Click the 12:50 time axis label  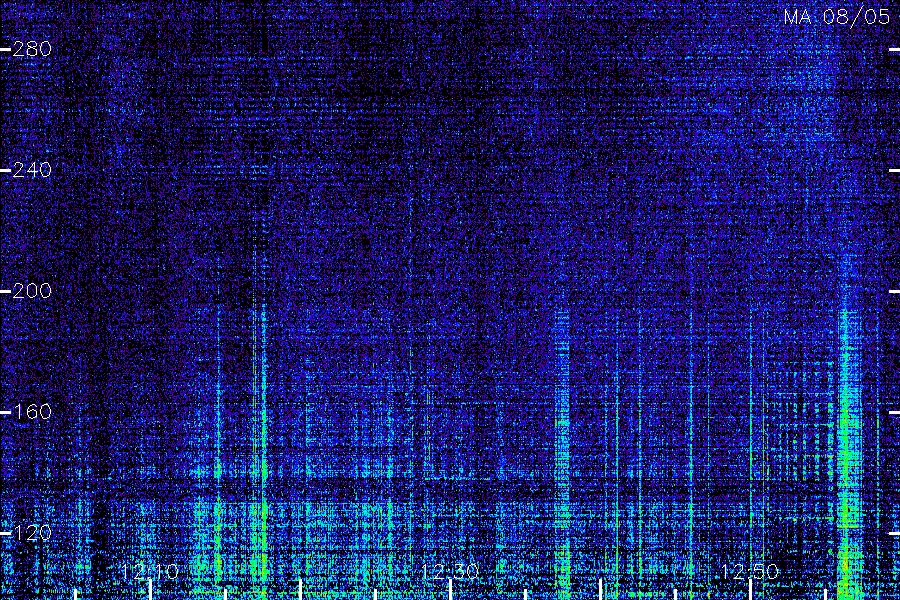coord(750,571)
